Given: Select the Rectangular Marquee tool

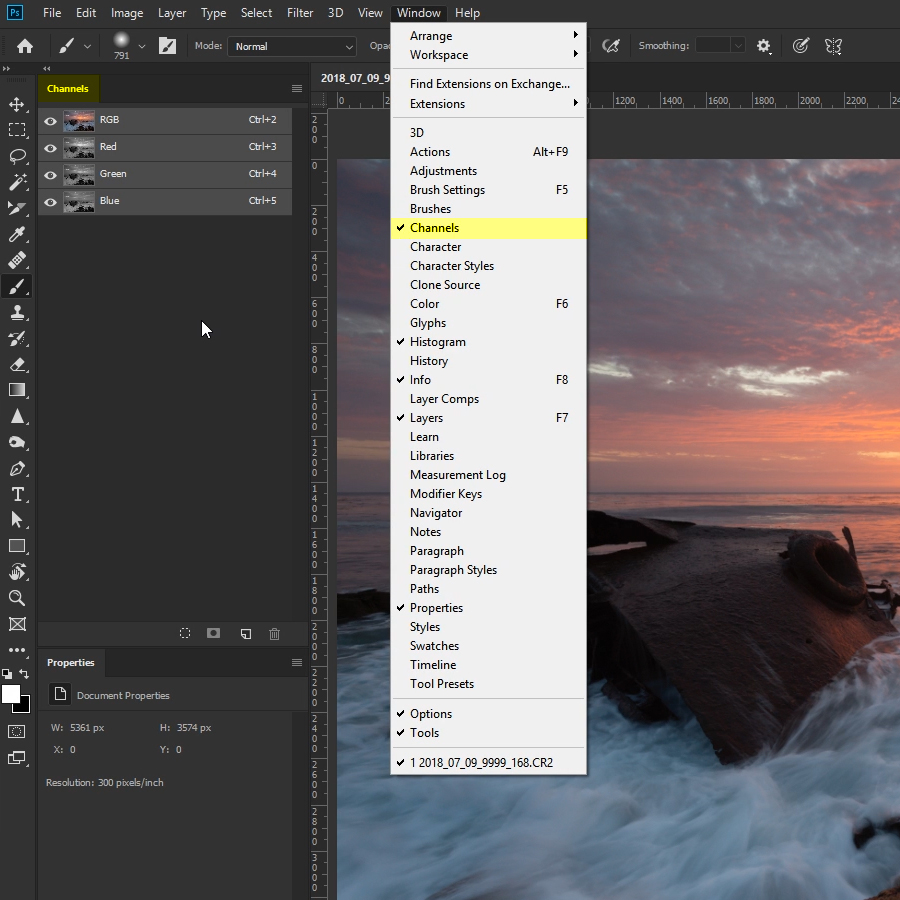Looking at the screenshot, I should click(x=17, y=129).
